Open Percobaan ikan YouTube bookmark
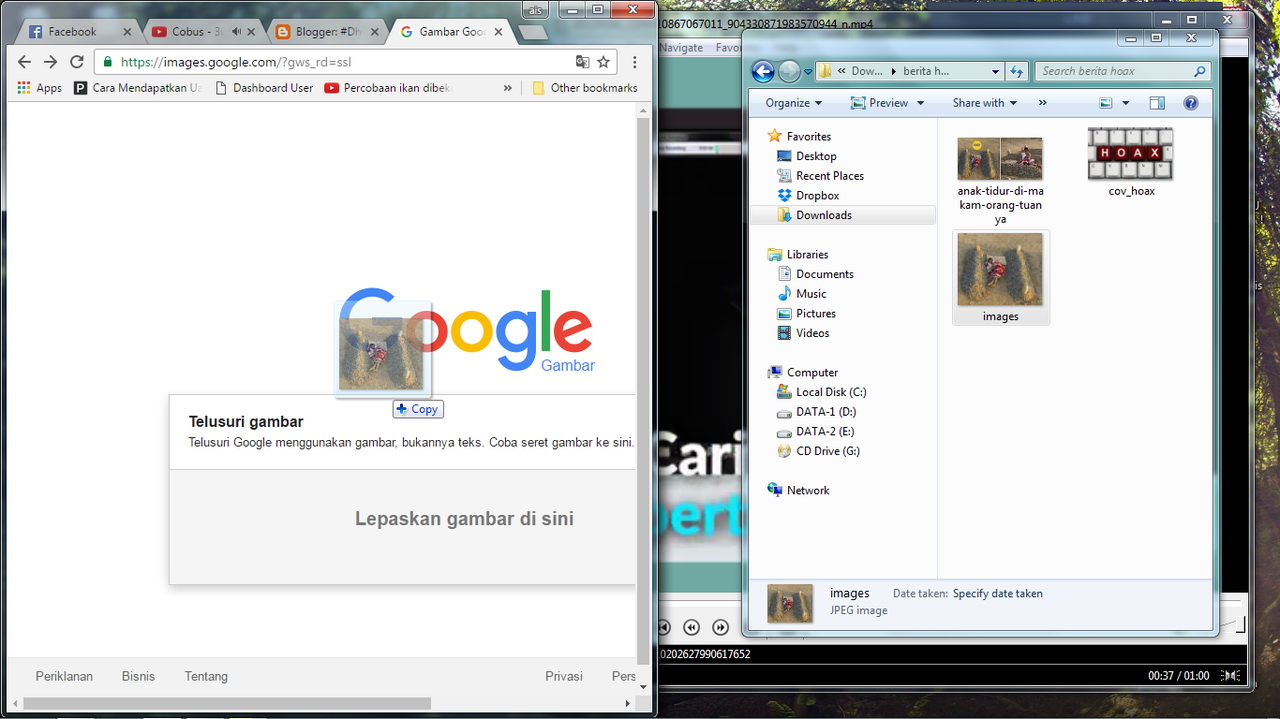1280x719 pixels. 389,88
